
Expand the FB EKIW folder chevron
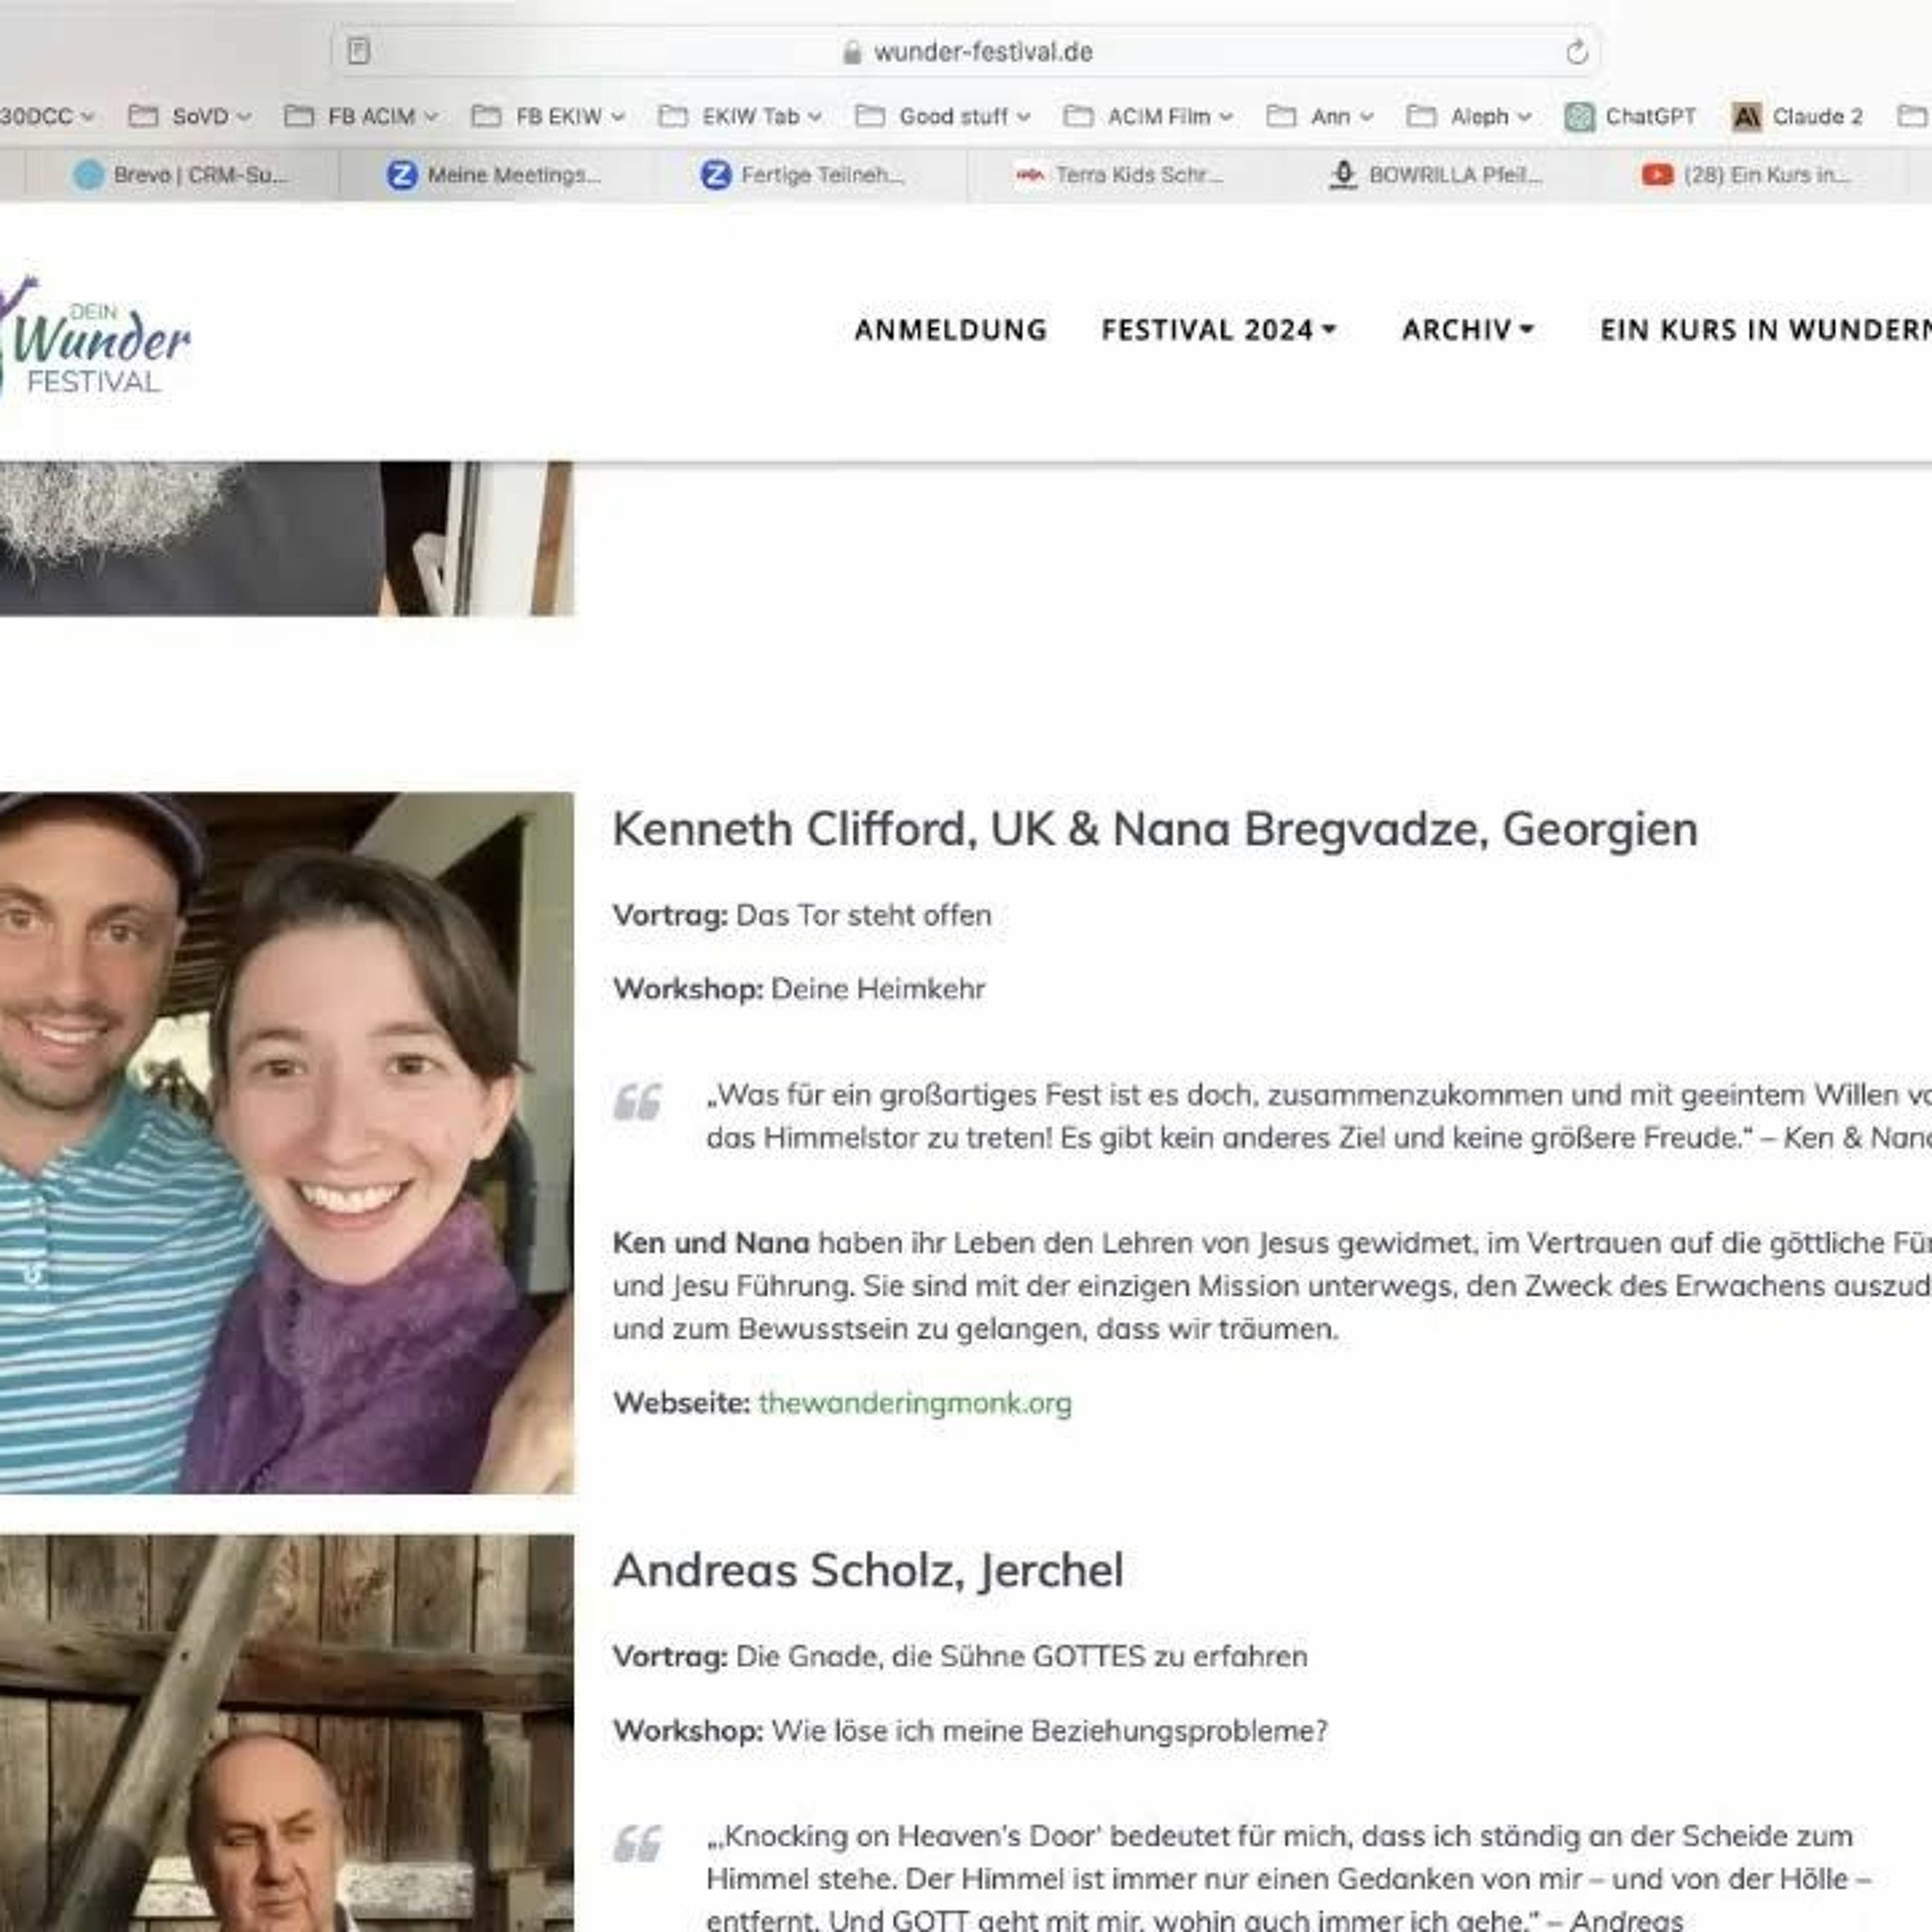618,117
